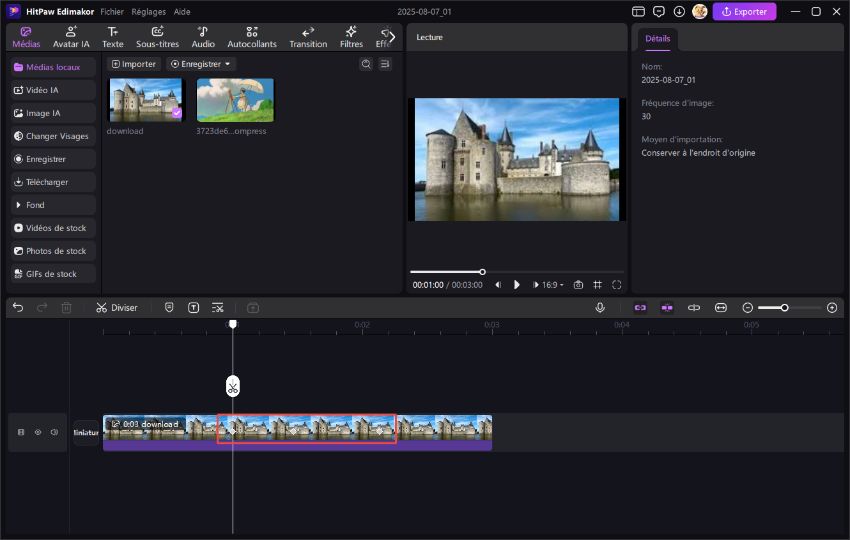The image size is (850, 540).
Task: Enter fullscreen preview
Action: pos(616,285)
